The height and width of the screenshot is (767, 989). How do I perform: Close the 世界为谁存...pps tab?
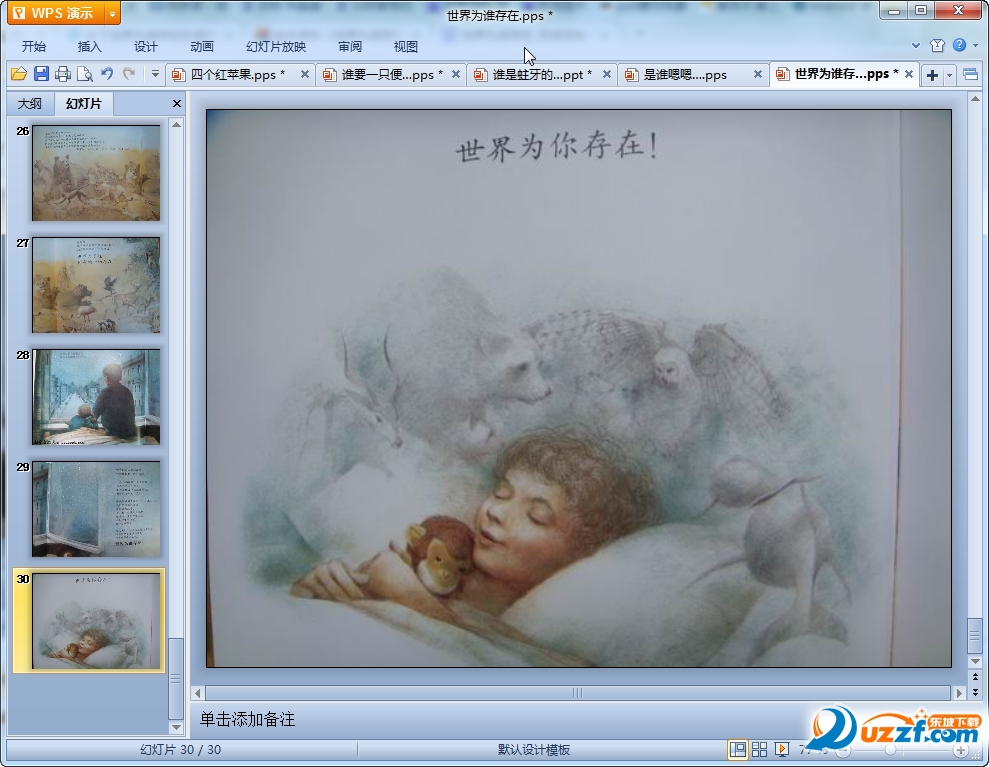click(x=909, y=74)
